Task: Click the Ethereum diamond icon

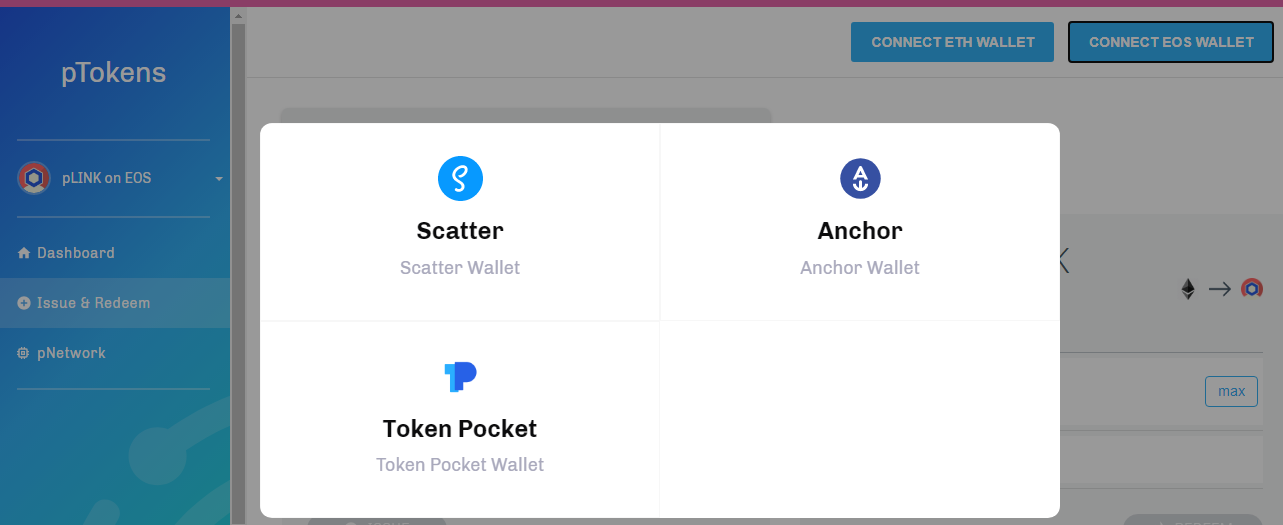Action: 1188,289
